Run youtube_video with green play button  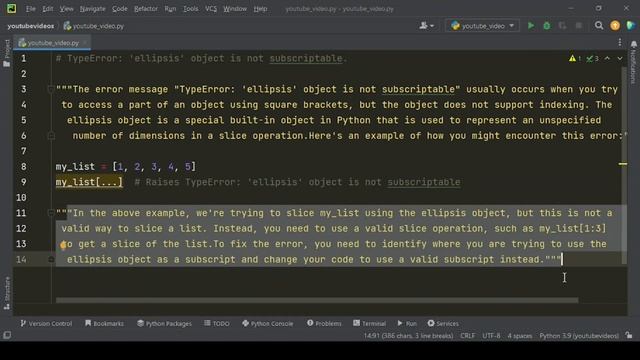click(x=531, y=26)
